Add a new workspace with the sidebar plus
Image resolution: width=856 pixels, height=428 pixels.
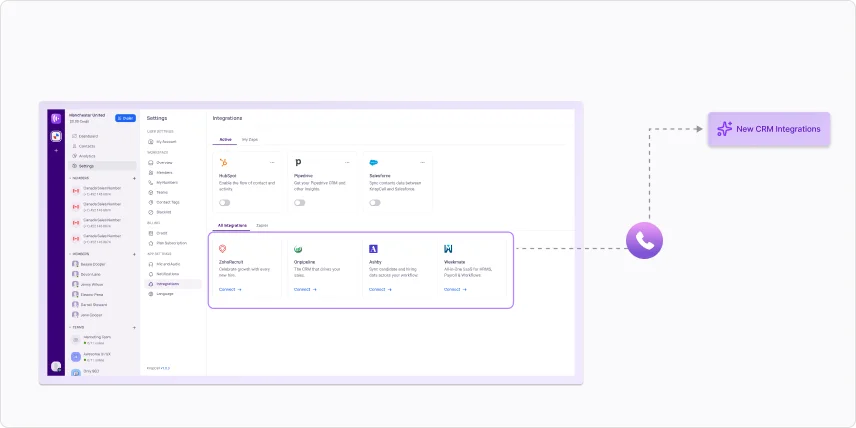point(56,150)
